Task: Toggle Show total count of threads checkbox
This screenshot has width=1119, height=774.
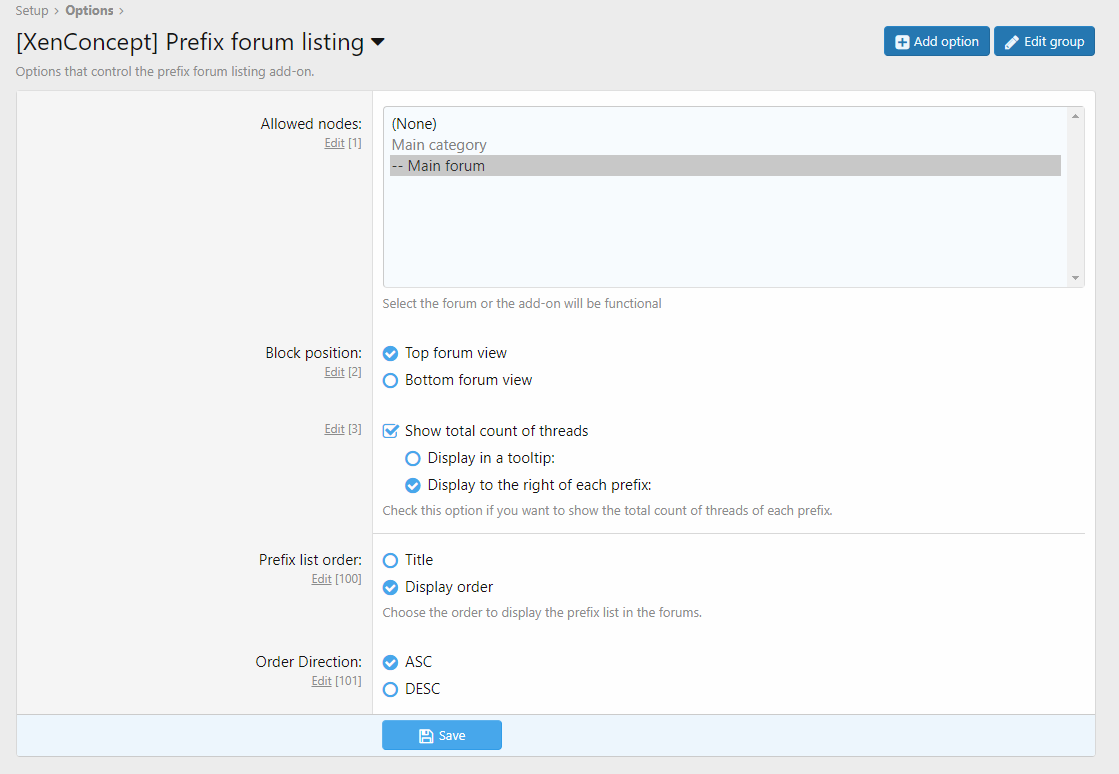Action: pos(391,431)
